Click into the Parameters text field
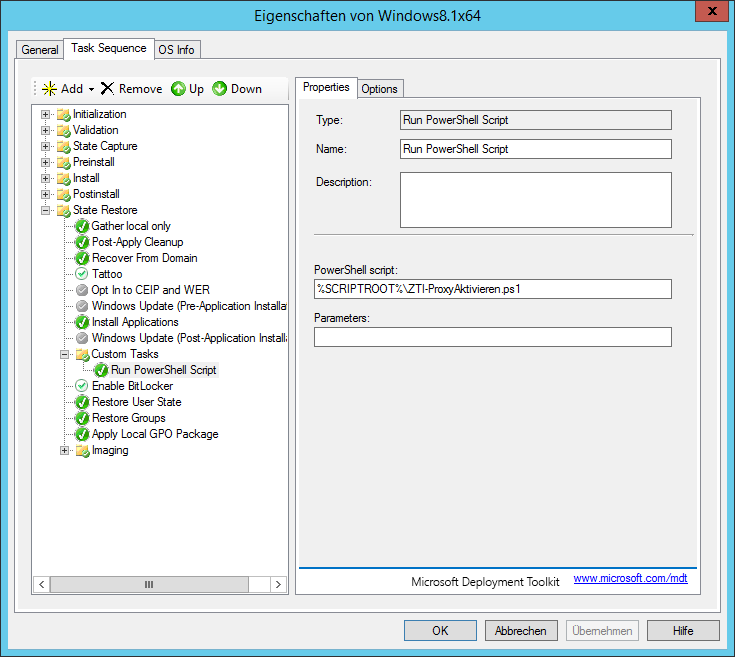The width and height of the screenshot is (735, 657). (x=492, y=337)
